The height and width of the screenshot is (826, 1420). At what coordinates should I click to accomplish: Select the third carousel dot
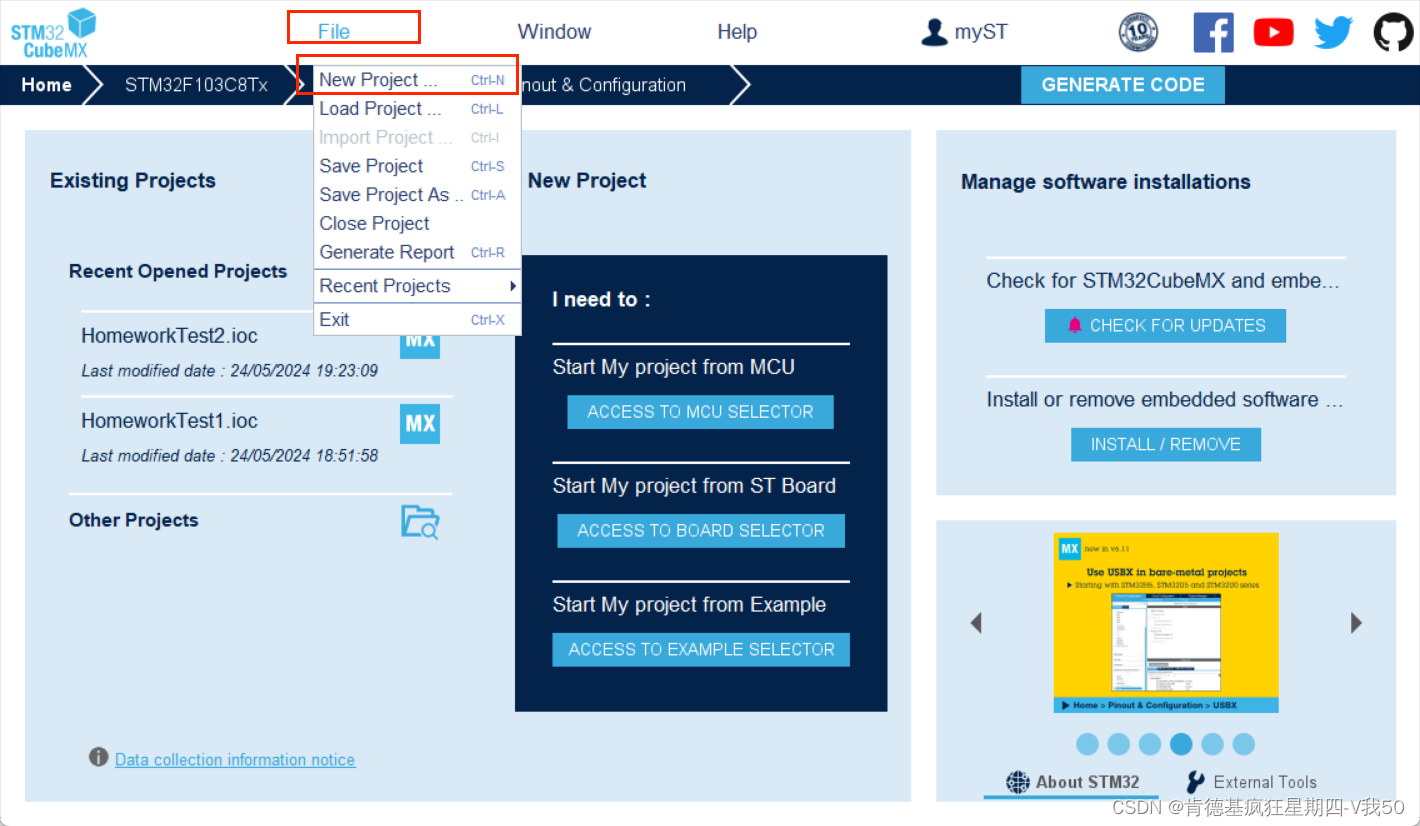coord(1150,744)
